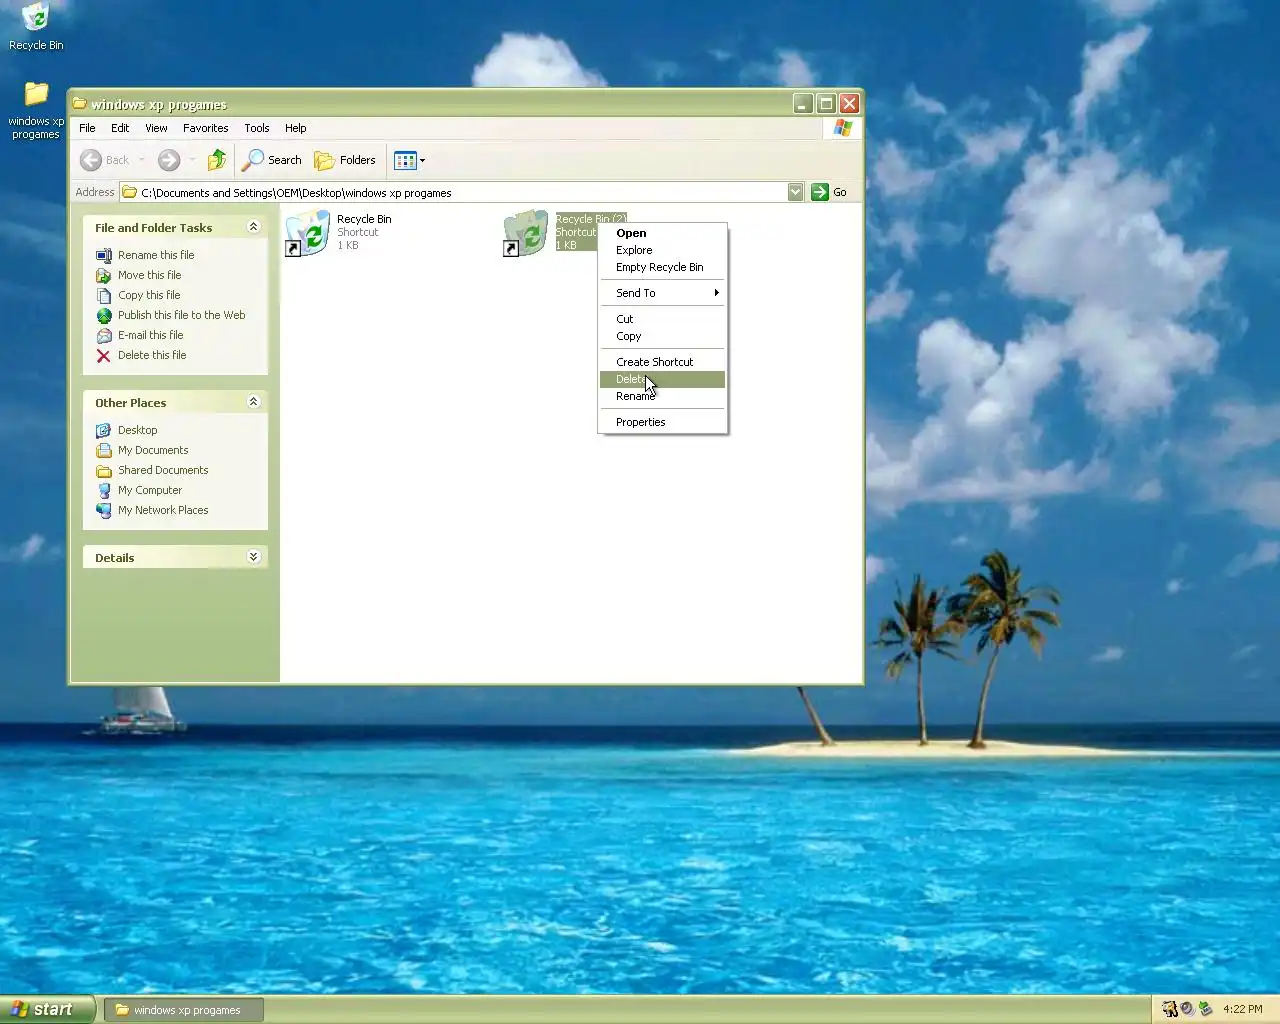Open the Help menu
The height and width of the screenshot is (1024, 1280).
(295, 128)
